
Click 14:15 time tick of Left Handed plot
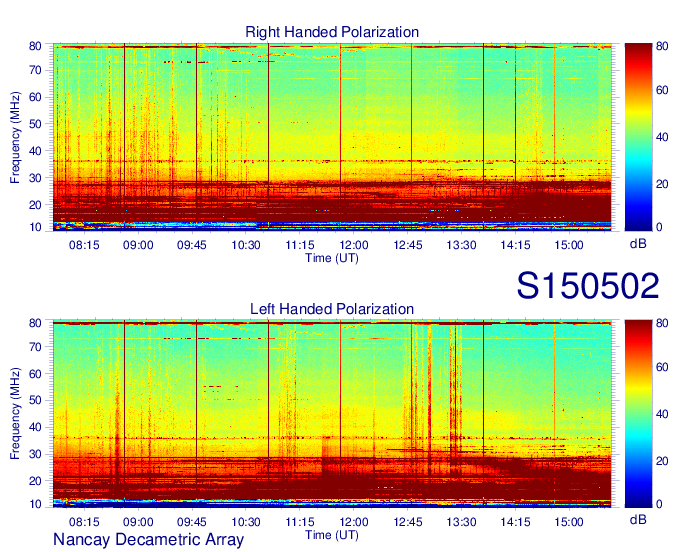tap(515, 522)
